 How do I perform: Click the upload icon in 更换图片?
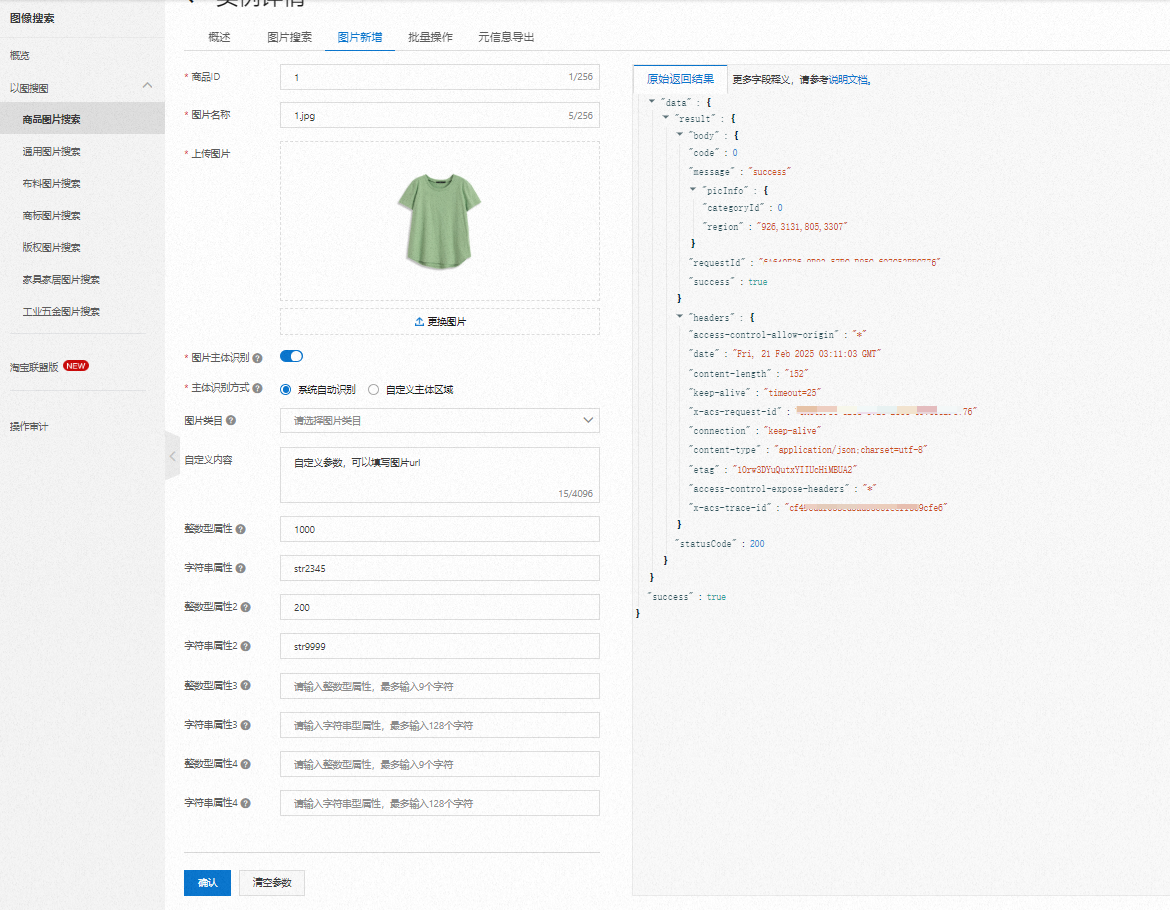coord(419,321)
